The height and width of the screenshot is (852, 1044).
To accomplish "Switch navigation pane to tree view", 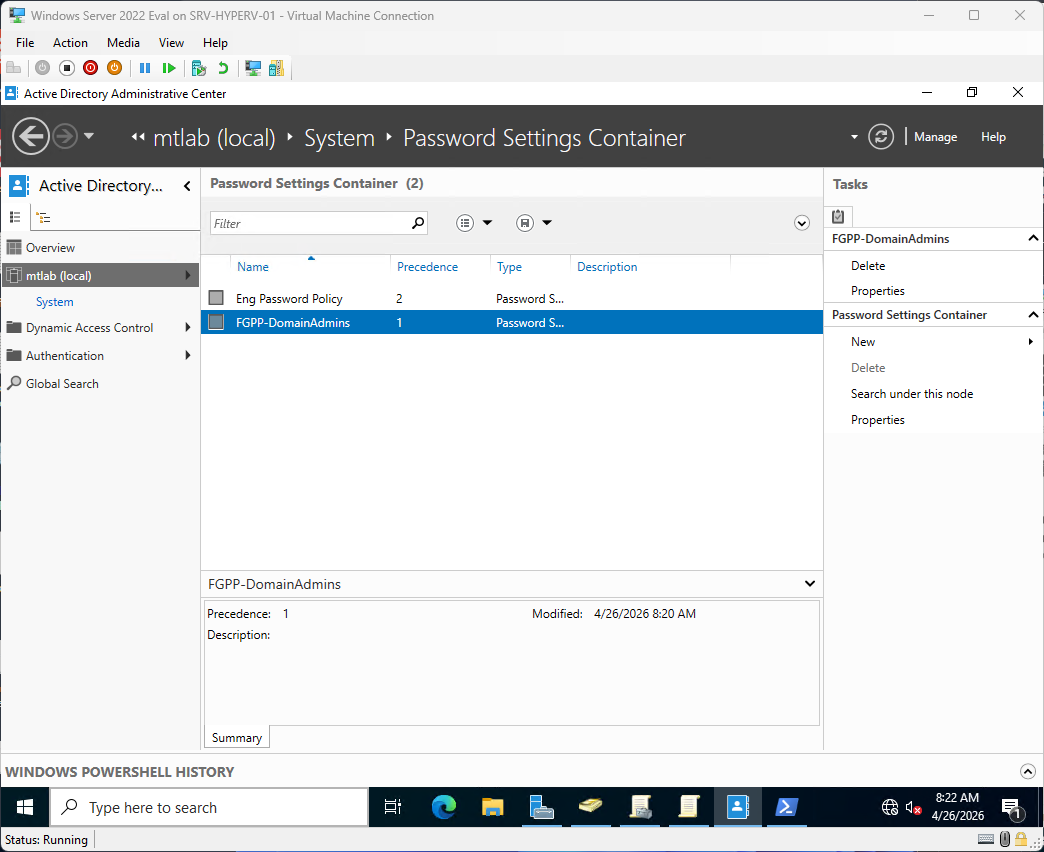I will pos(43,217).
